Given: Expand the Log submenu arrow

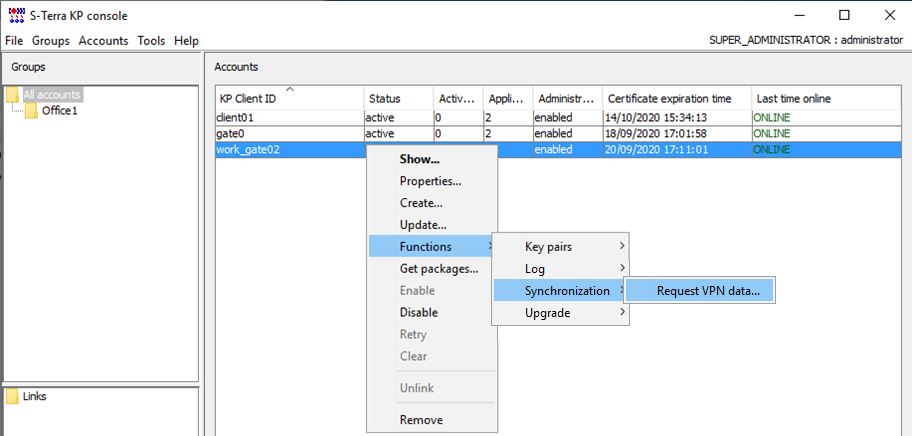Looking at the screenshot, I should click(622, 268).
